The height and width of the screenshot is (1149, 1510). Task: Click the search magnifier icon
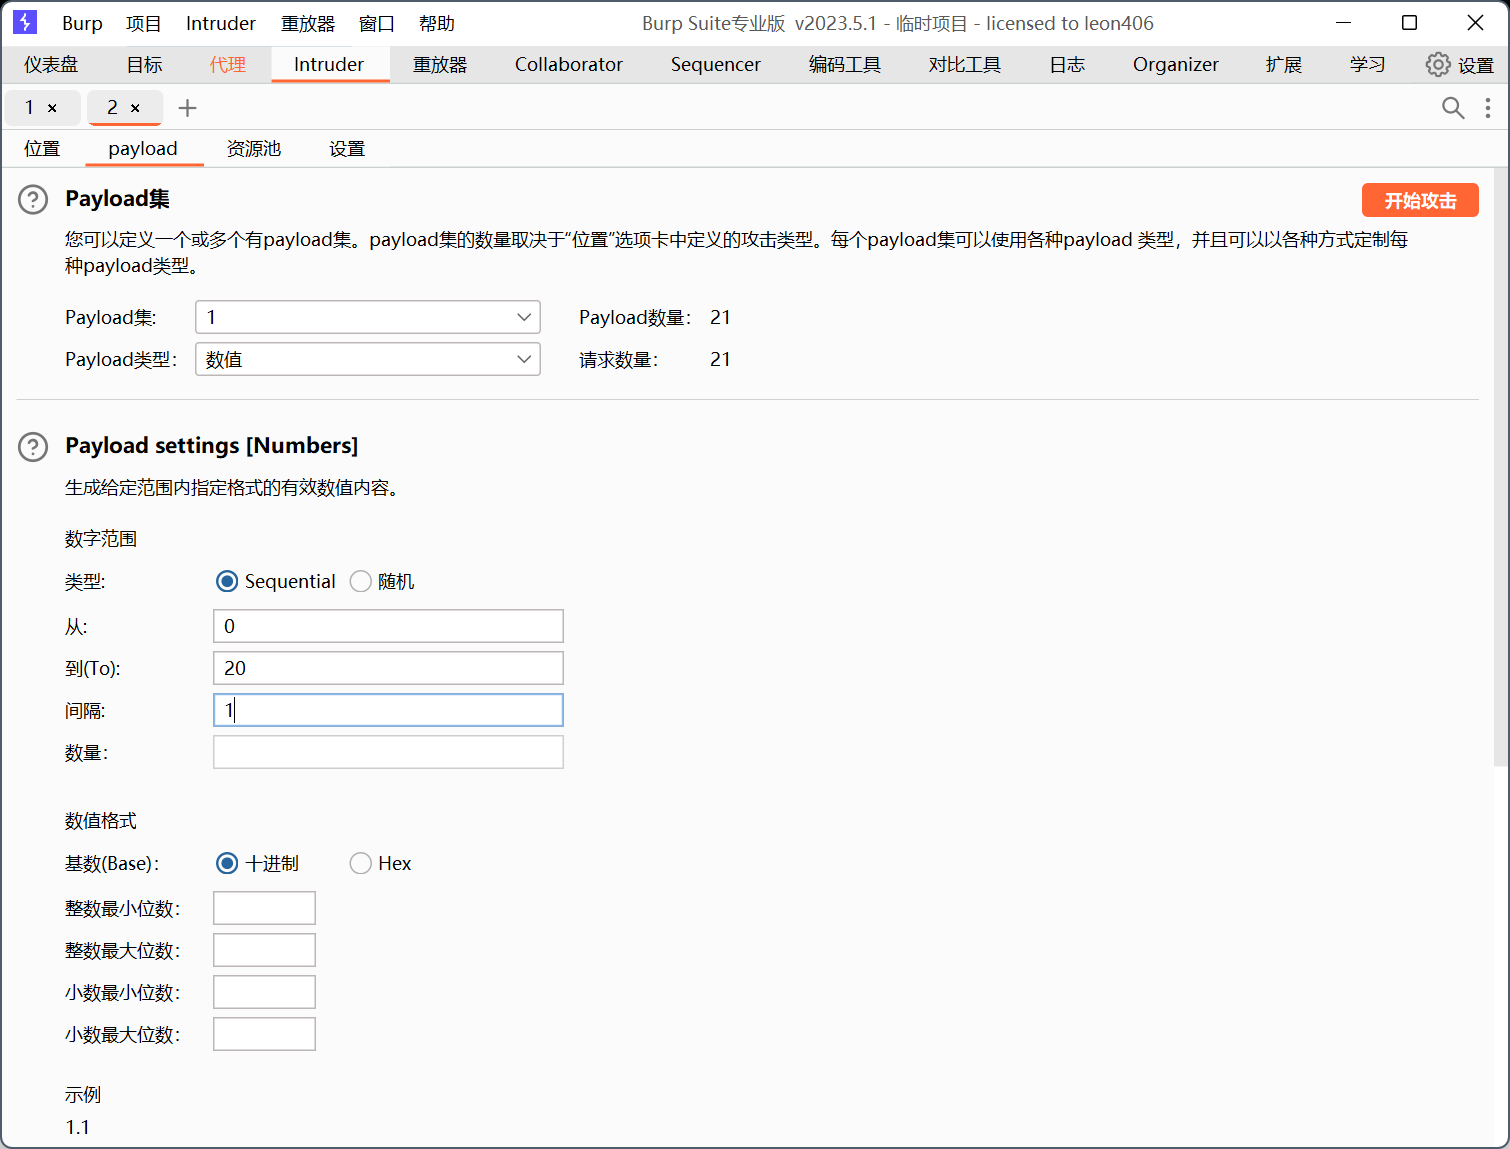point(1453,108)
